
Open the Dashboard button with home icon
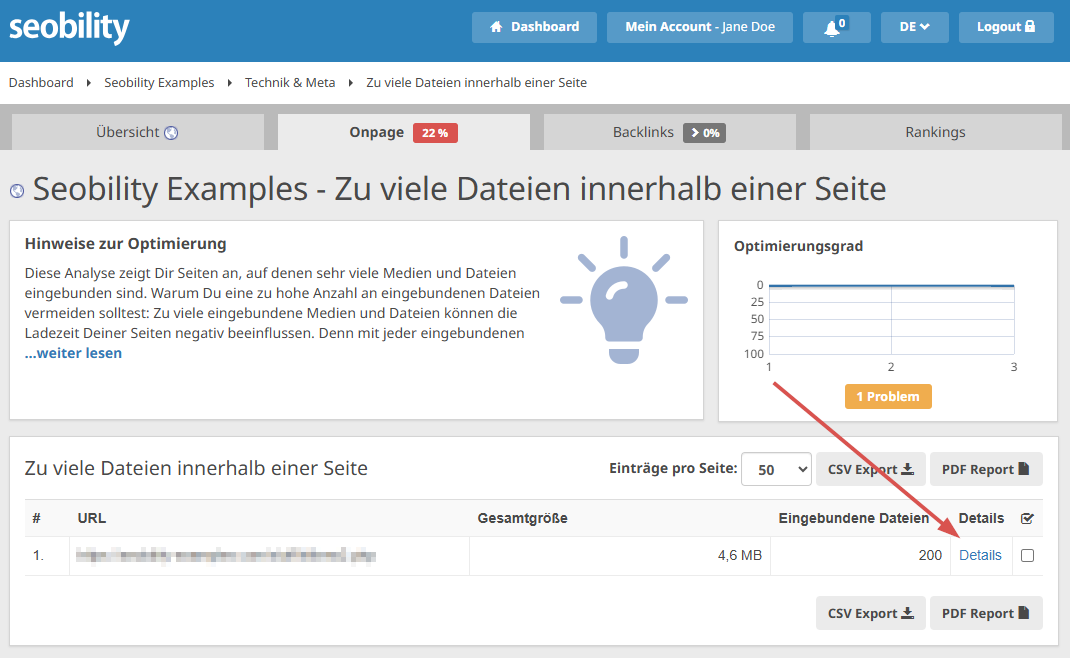coord(534,27)
